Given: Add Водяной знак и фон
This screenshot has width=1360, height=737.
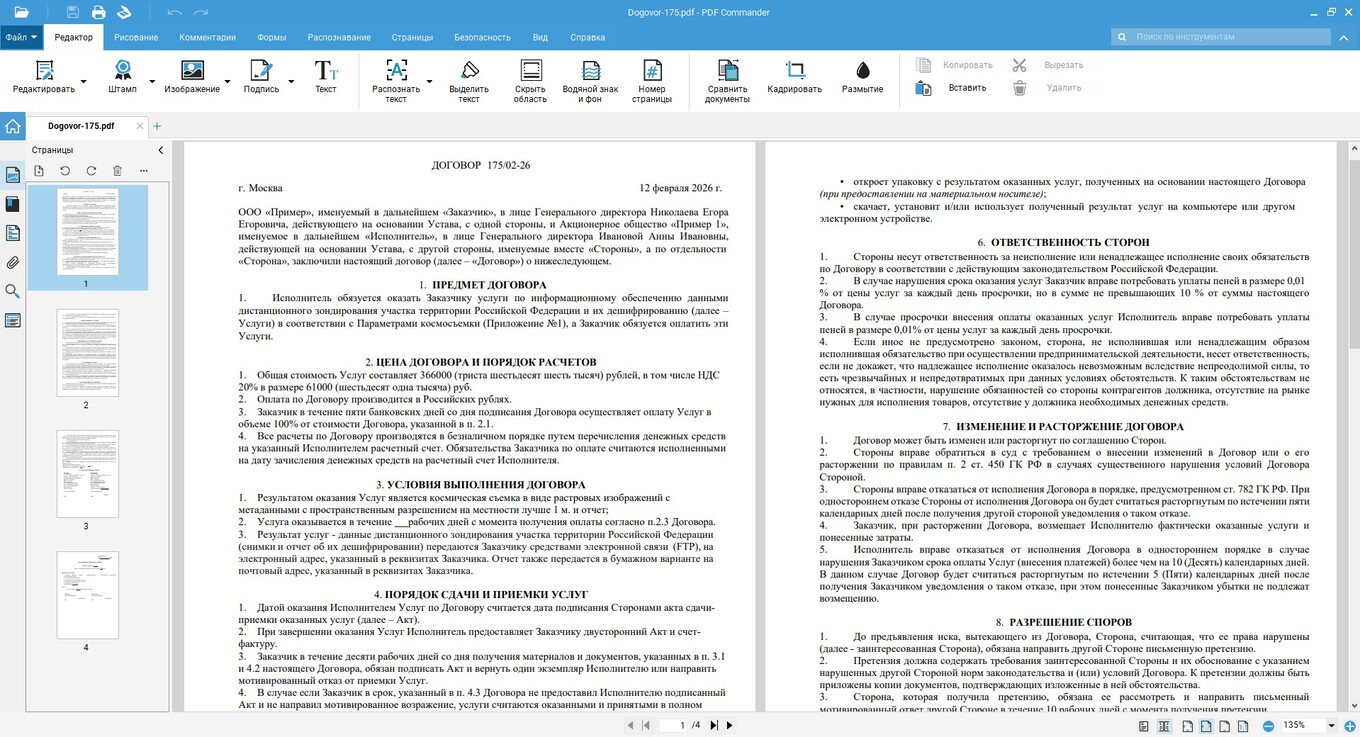Looking at the screenshot, I should pyautogui.click(x=590, y=80).
